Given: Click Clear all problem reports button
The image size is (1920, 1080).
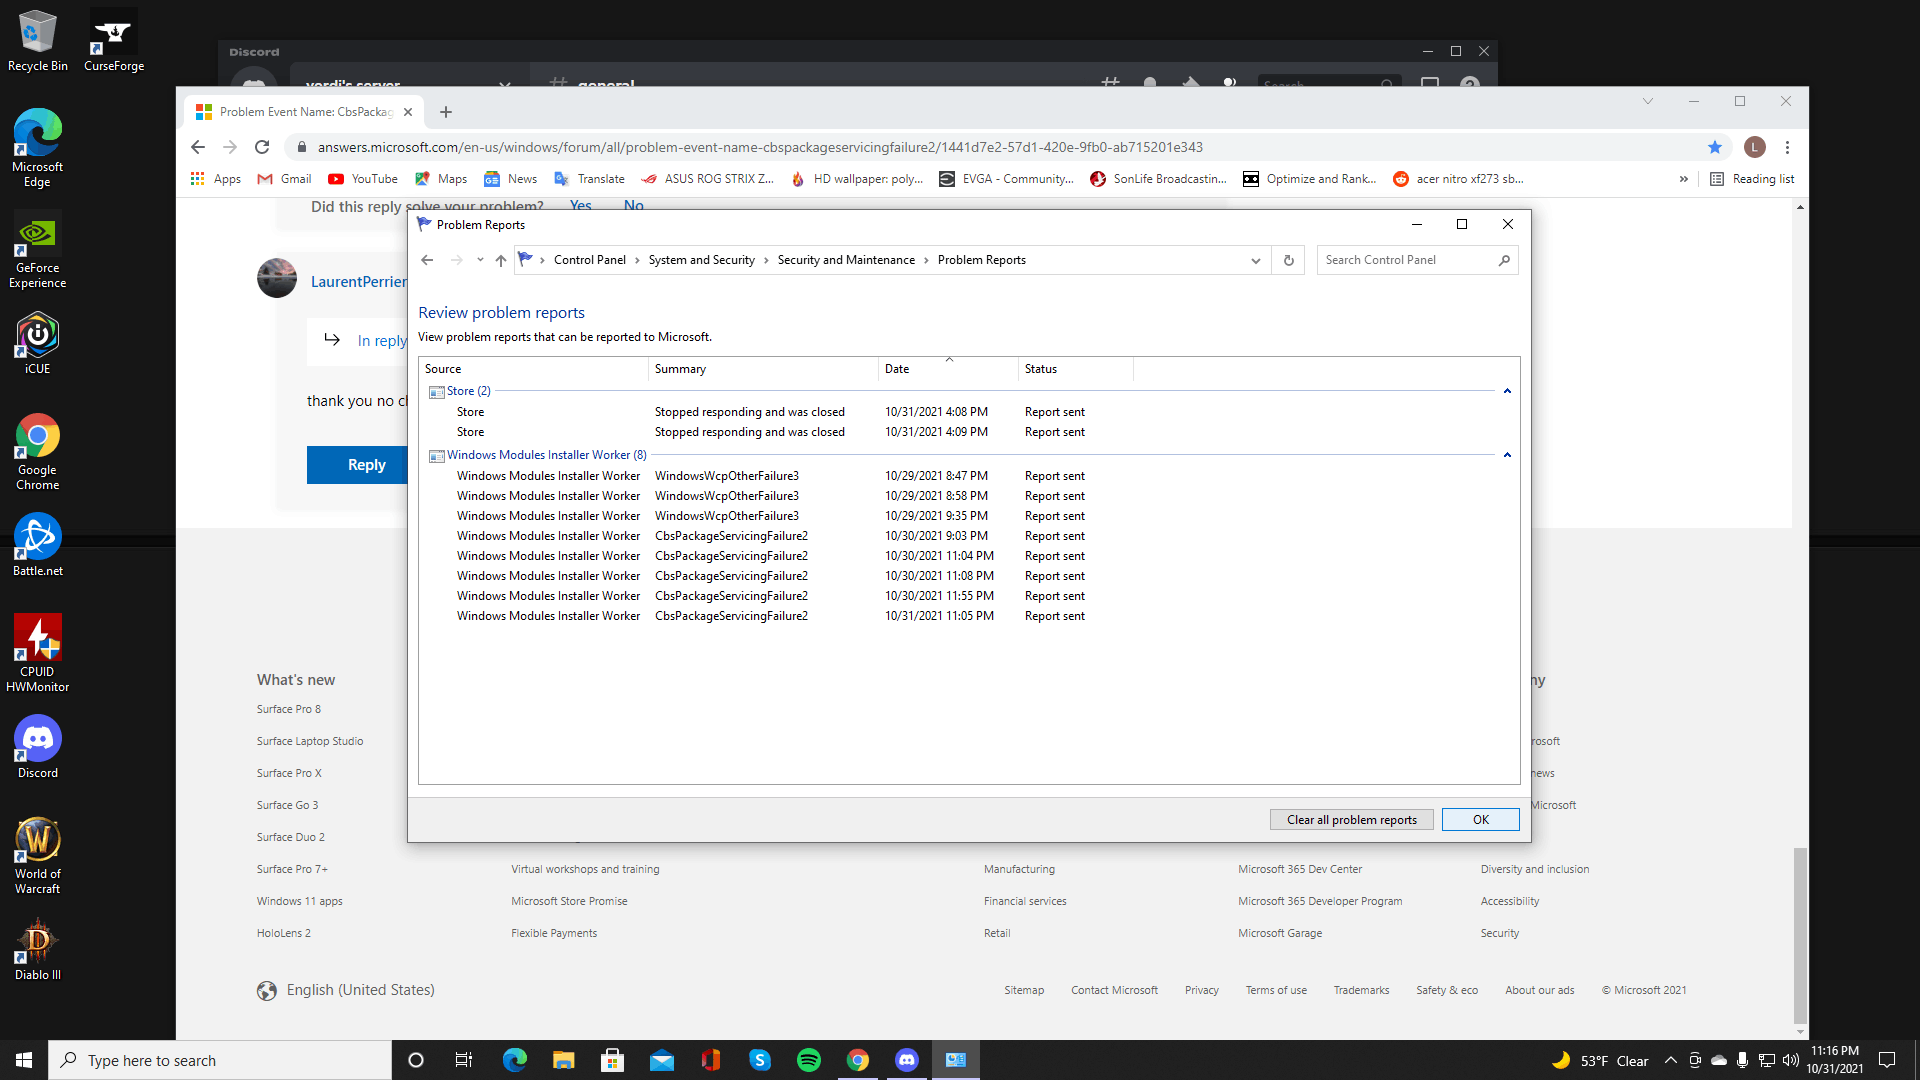Looking at the screenshot, I should coord(1351,820).
